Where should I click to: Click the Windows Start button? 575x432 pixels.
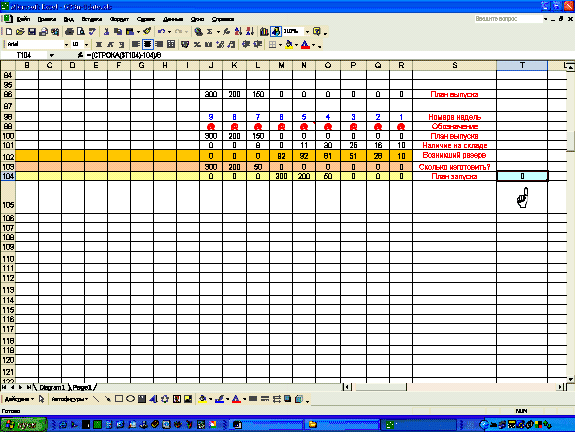(x=24, y=425)
